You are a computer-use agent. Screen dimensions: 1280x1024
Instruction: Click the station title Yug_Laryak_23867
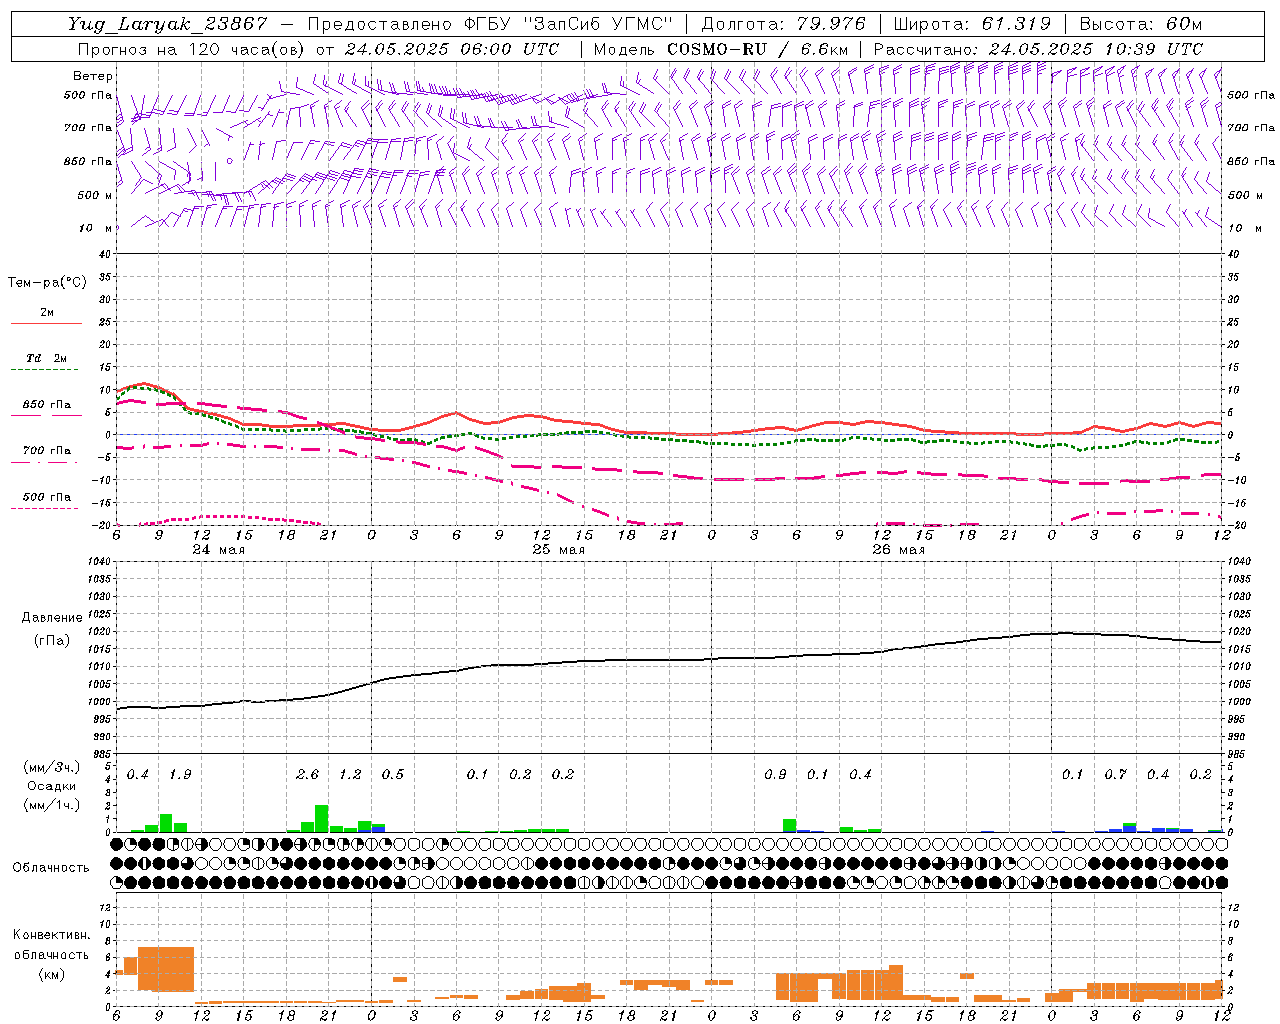[x=168, y=24]
